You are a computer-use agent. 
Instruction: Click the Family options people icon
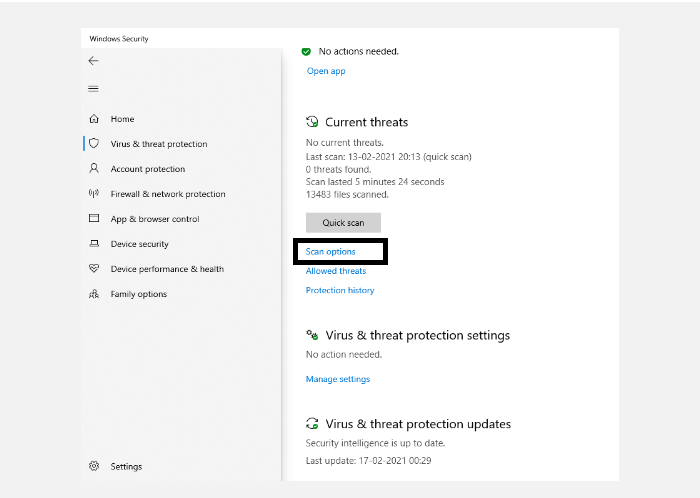(x=94, y=294)
